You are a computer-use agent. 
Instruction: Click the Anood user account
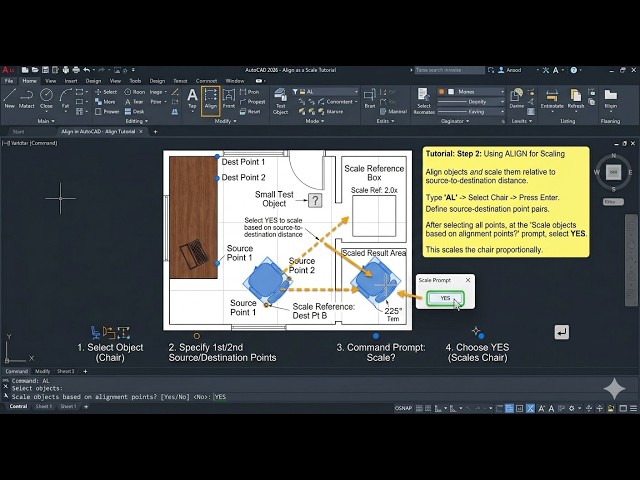point(510,70)
